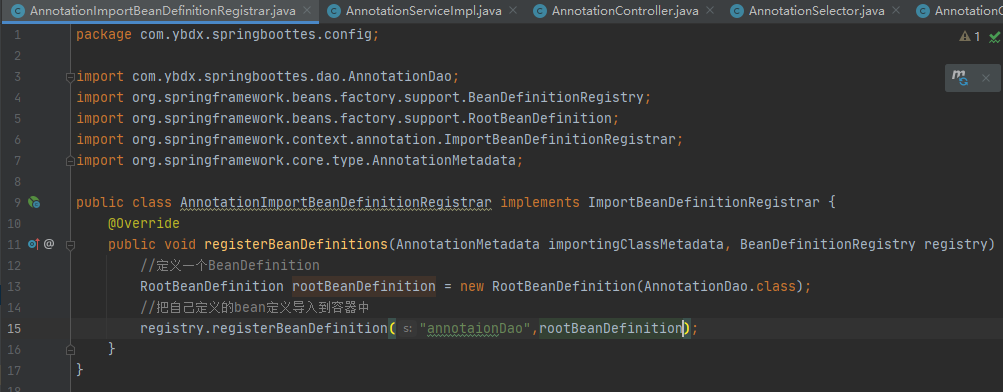Collapse the registerBeanDefinitions method fold on line 11

pyautogui.click(x=70, y=244)
